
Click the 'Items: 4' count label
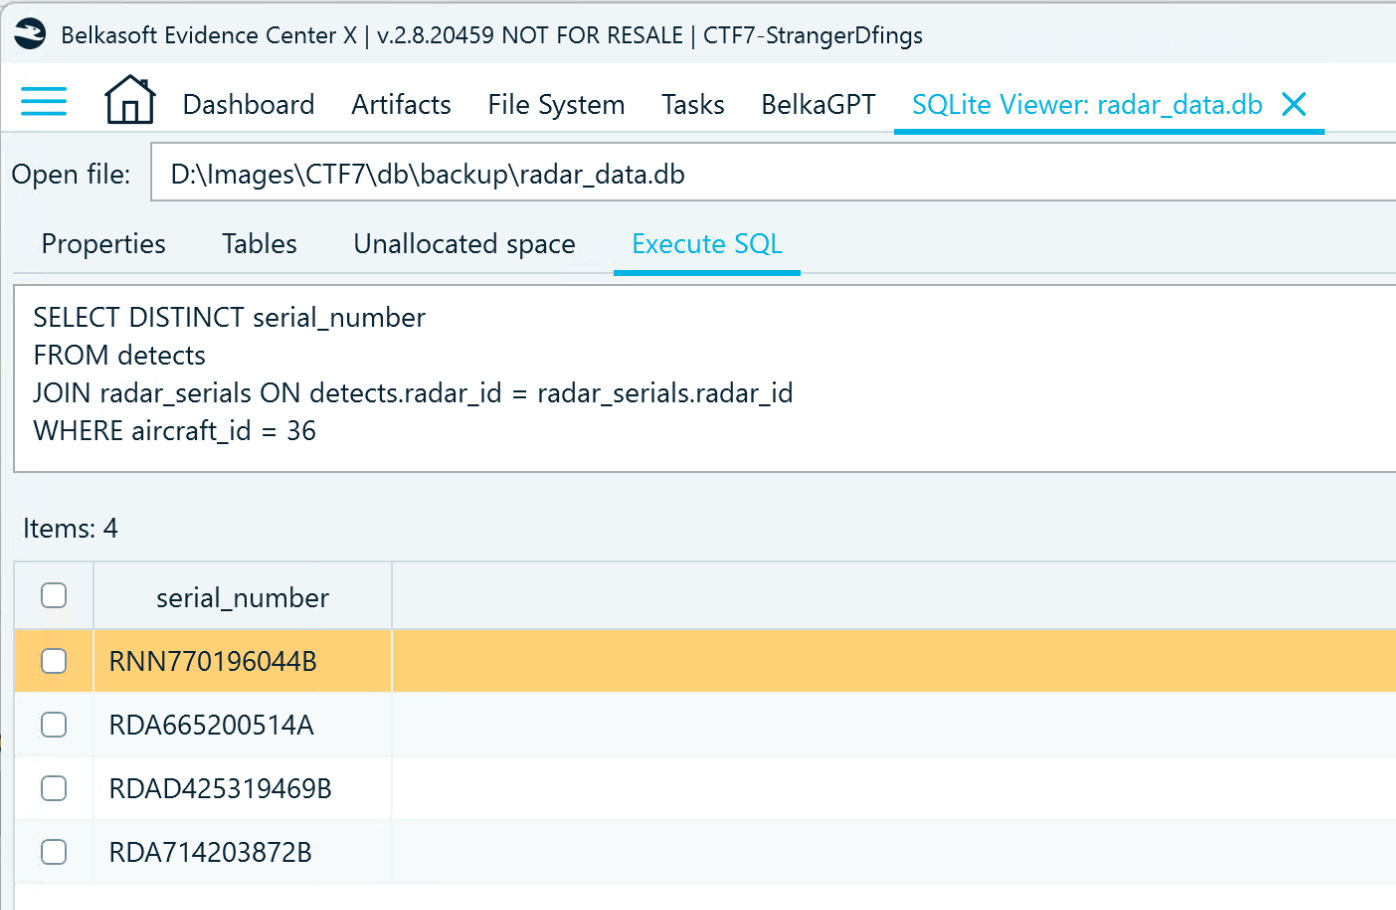click(x=70, y=528)
